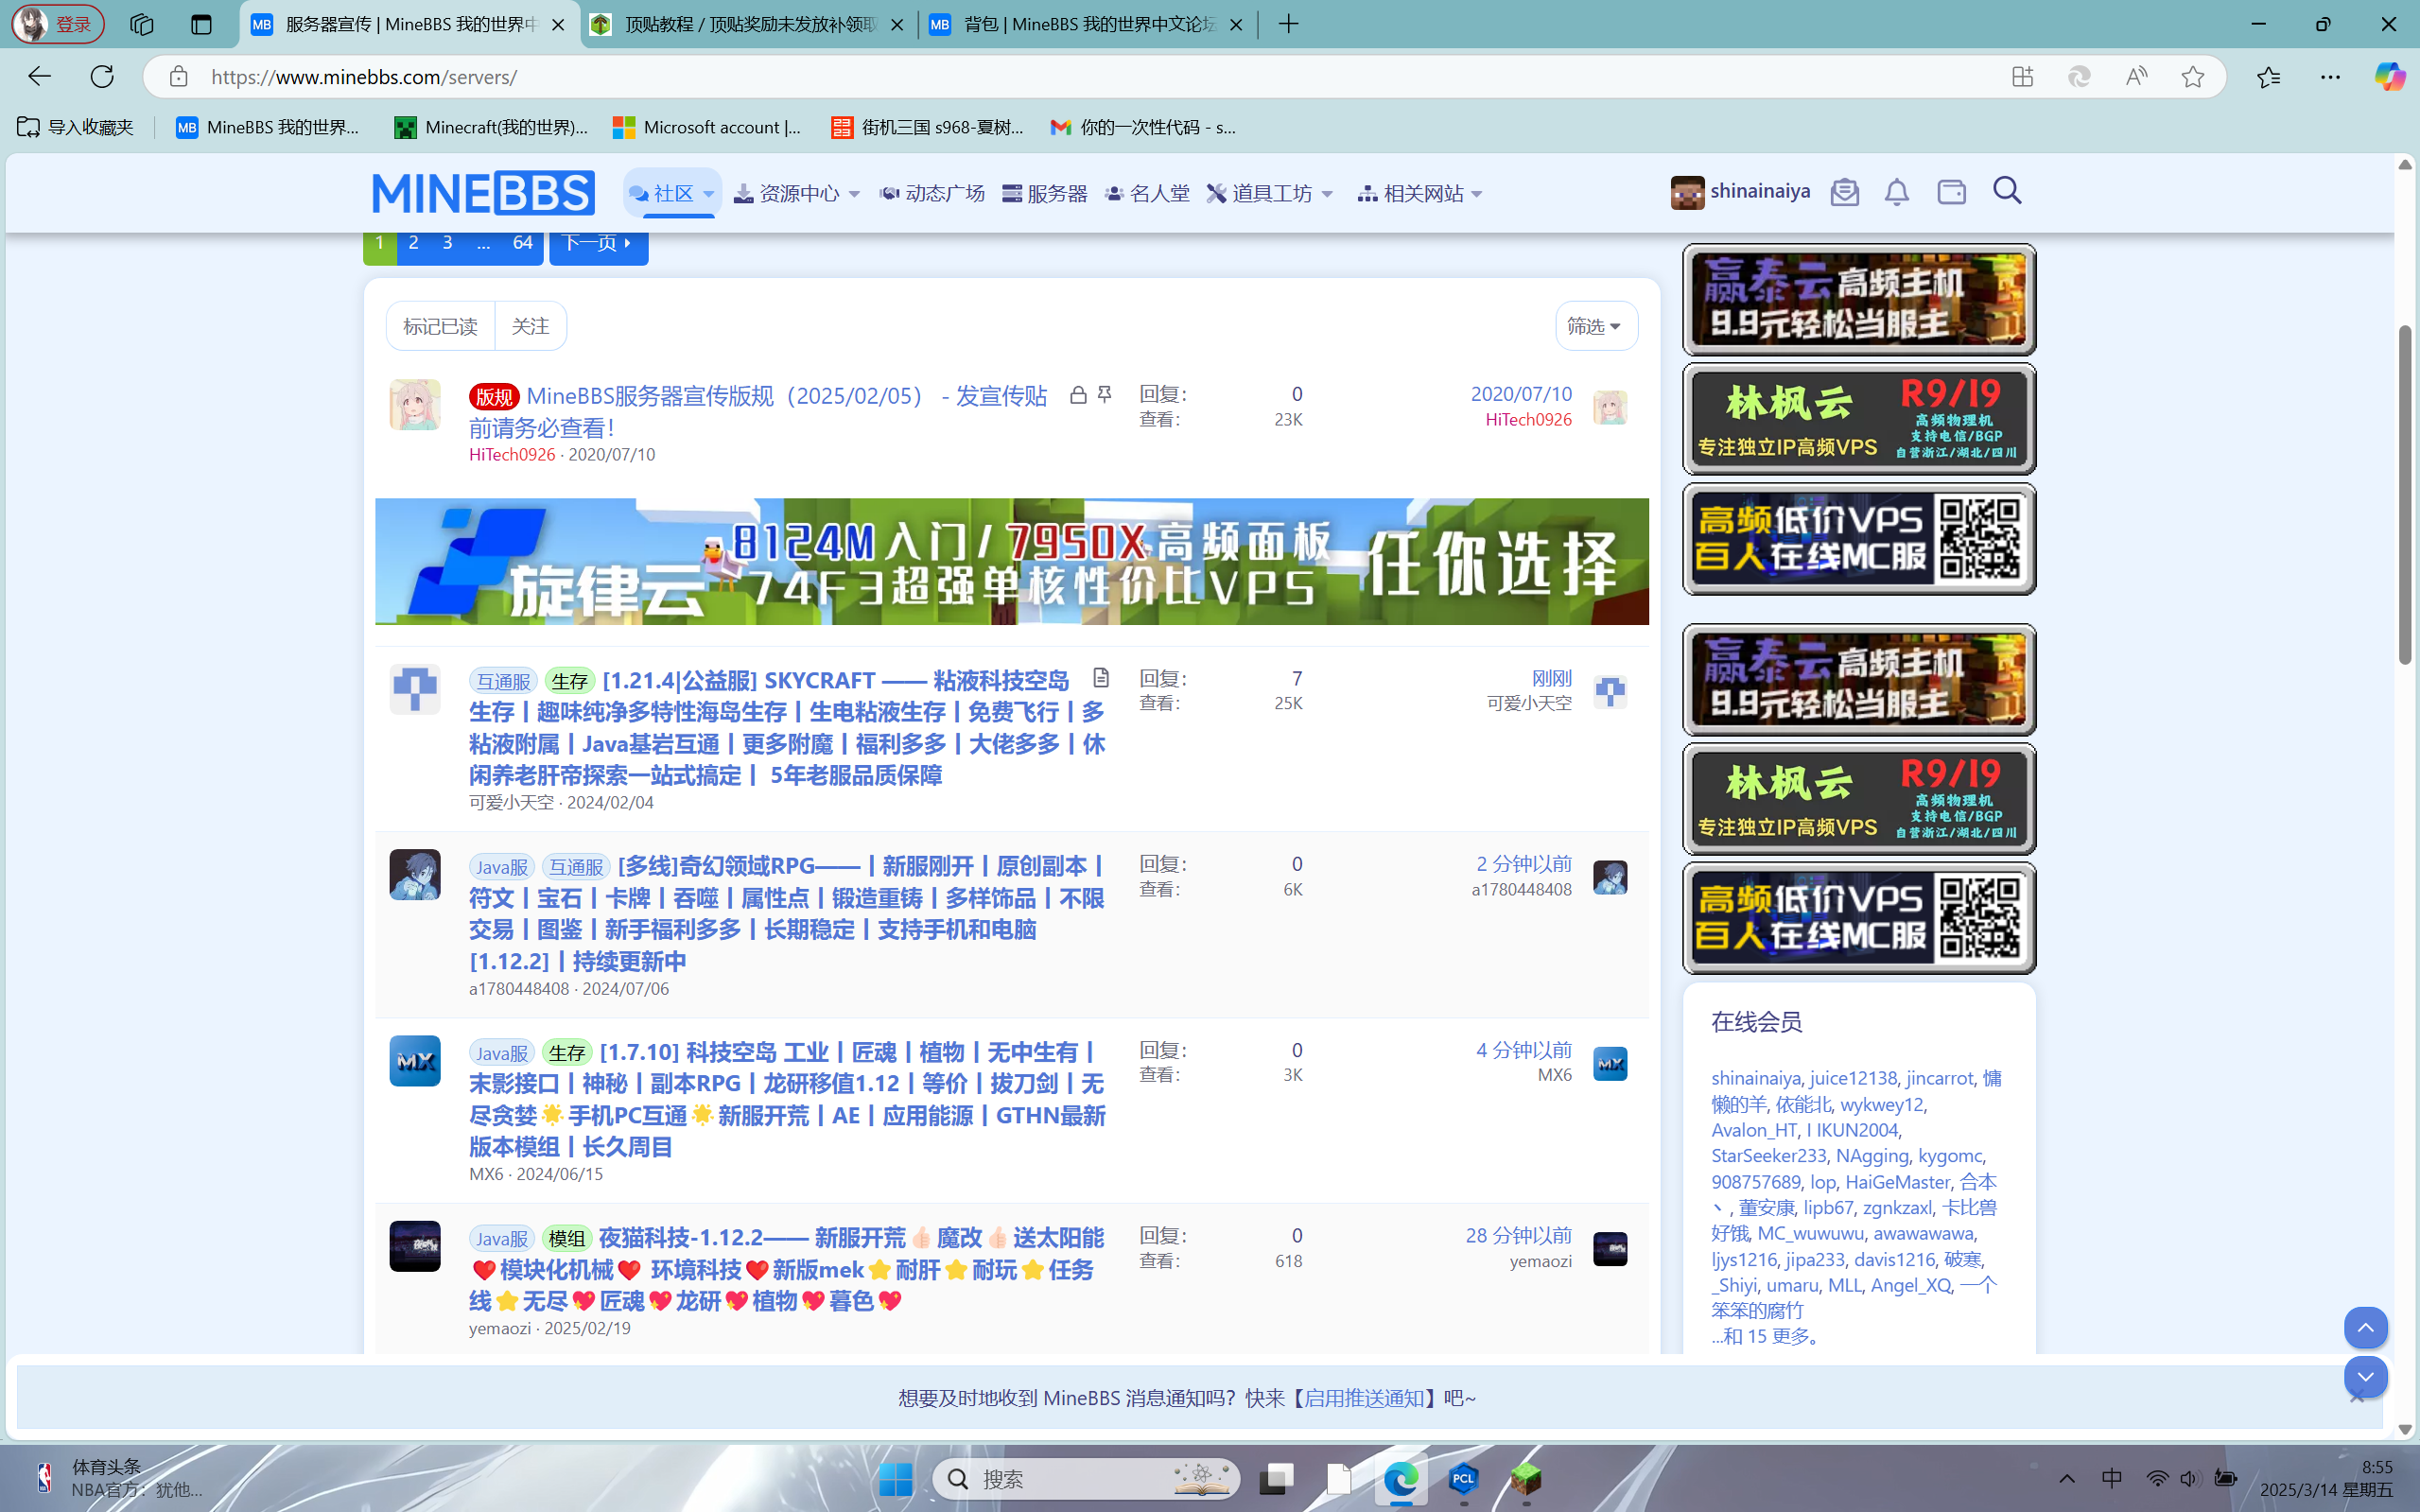Image resolution: width=2420 pixels, height=1512 pixels.
Task: Open the volume icon in the system tray
Action: click(x=2189, y=1478)
